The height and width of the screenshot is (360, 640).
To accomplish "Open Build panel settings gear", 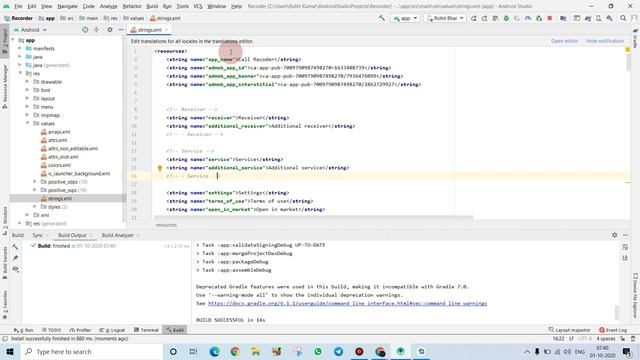I will 615,235.
